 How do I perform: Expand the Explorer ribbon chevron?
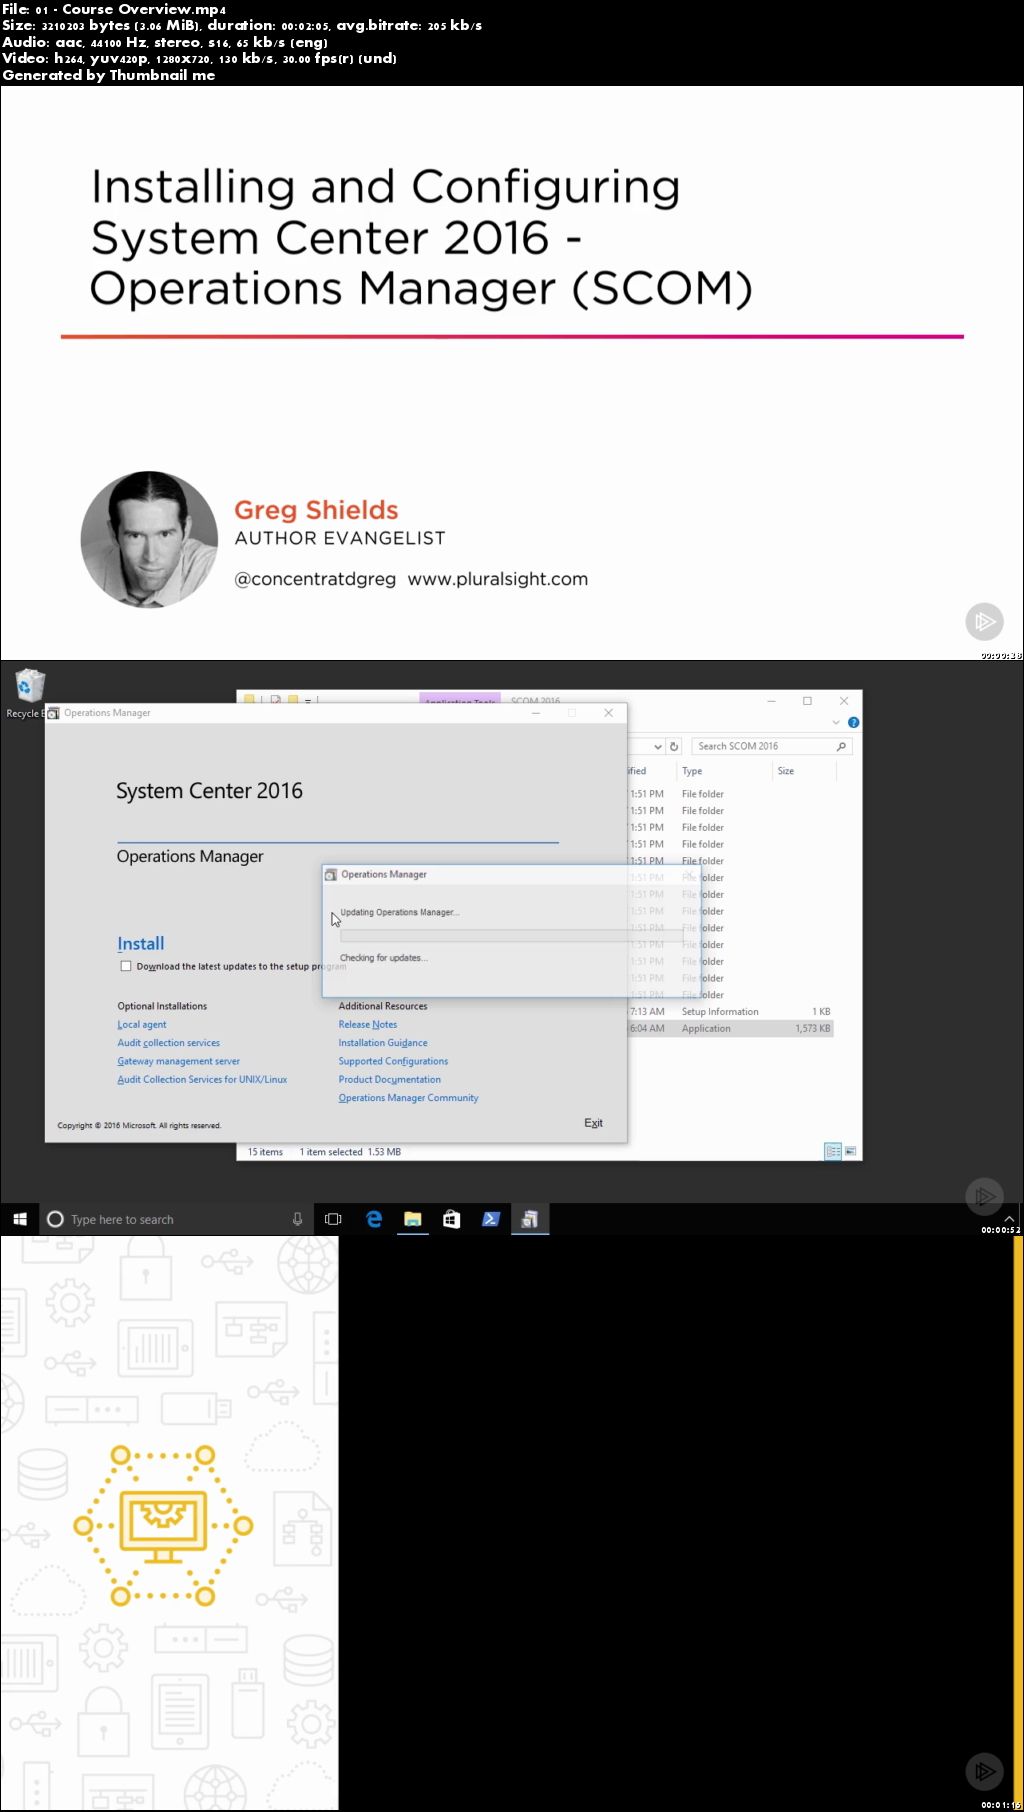(x=836, y=722)
